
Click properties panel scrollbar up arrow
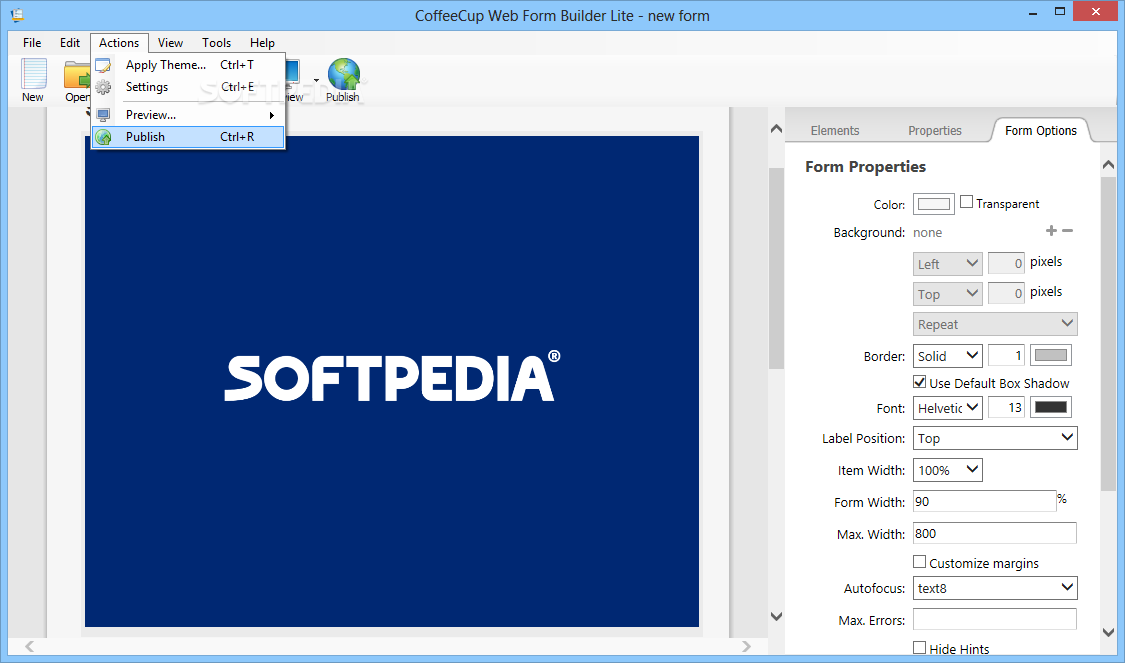pos(1108,165)
